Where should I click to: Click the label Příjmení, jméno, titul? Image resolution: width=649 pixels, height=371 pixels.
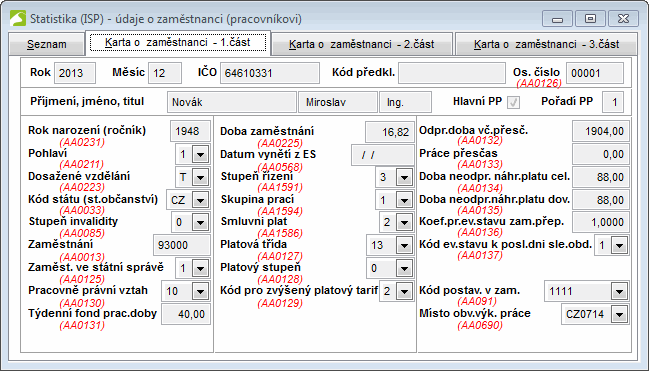point(87,101)
